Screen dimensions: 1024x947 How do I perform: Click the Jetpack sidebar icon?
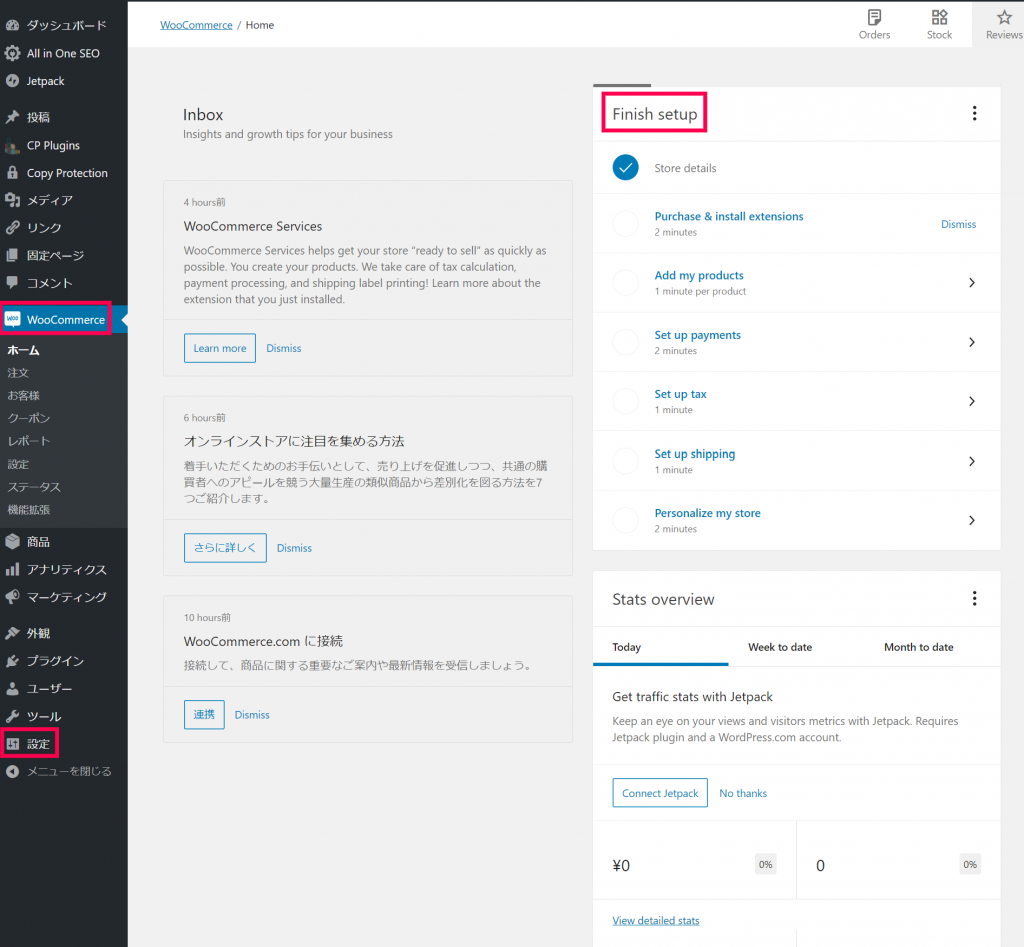[12, 81]
